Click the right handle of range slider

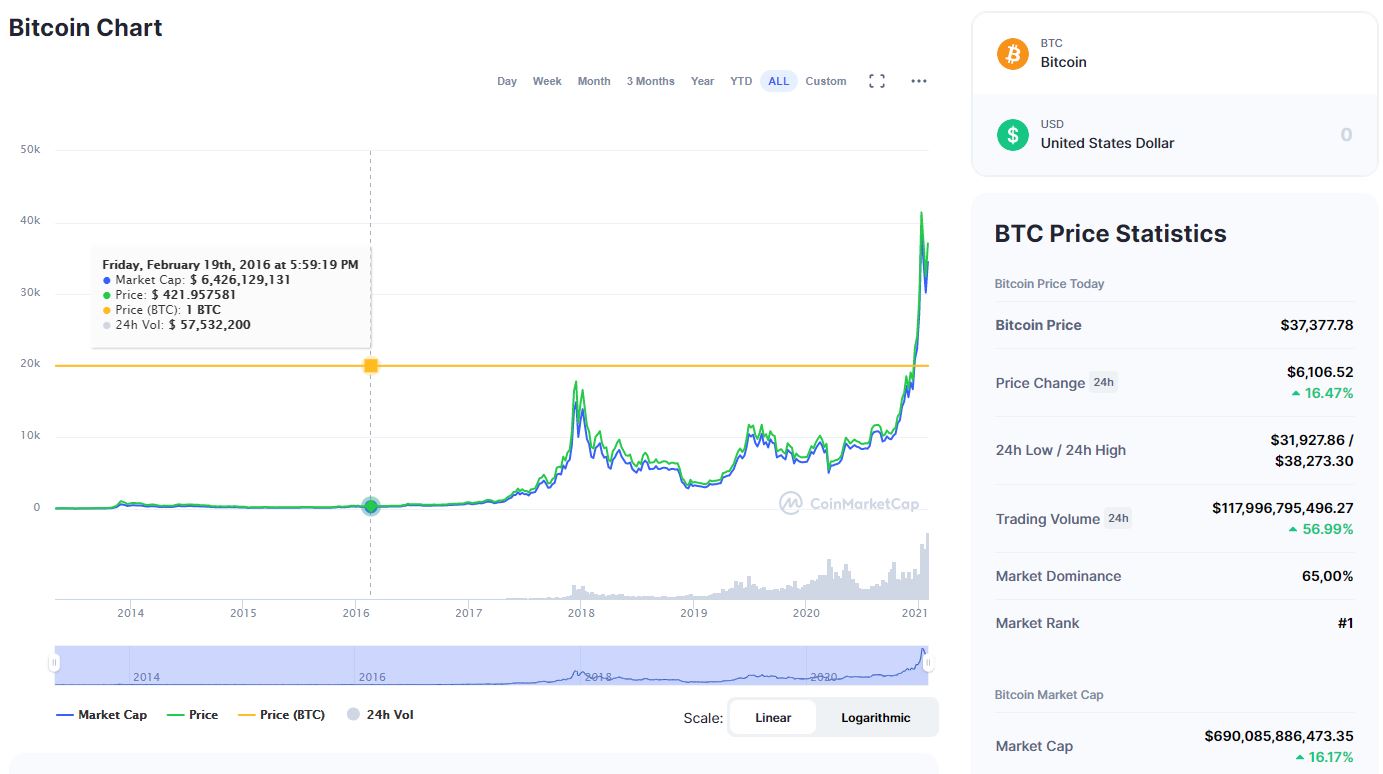point(928,662)
